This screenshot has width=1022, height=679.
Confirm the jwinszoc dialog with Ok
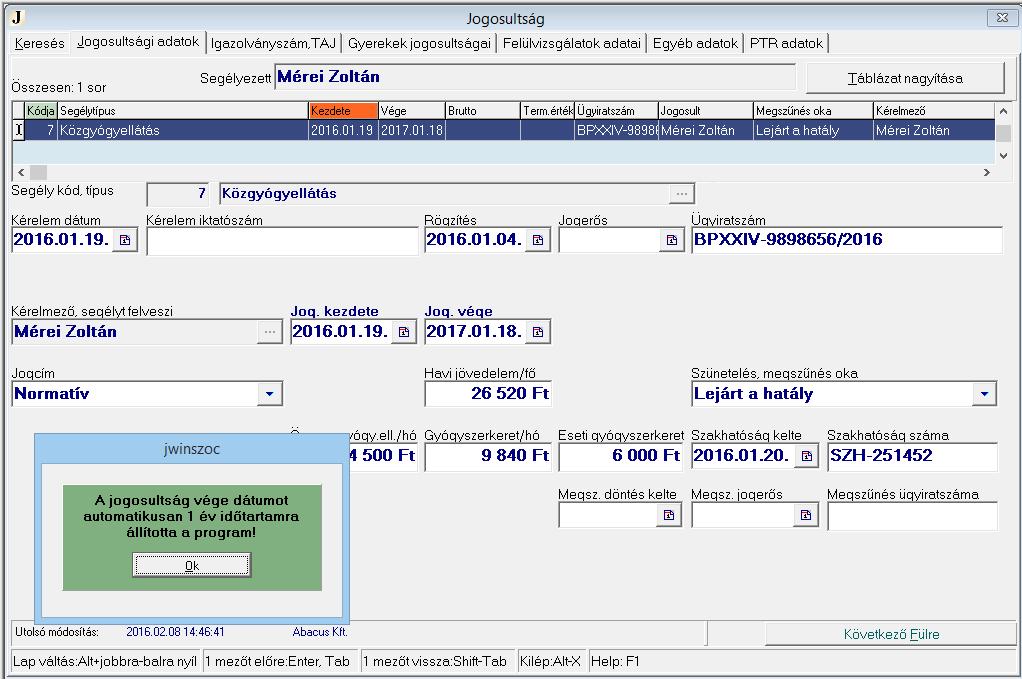(x=192, y=566)
